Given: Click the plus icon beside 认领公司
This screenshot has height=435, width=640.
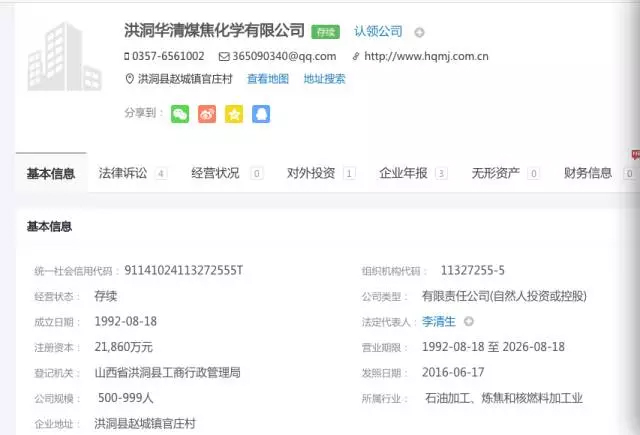Looking at the screenshot, I should coord(419,32).
